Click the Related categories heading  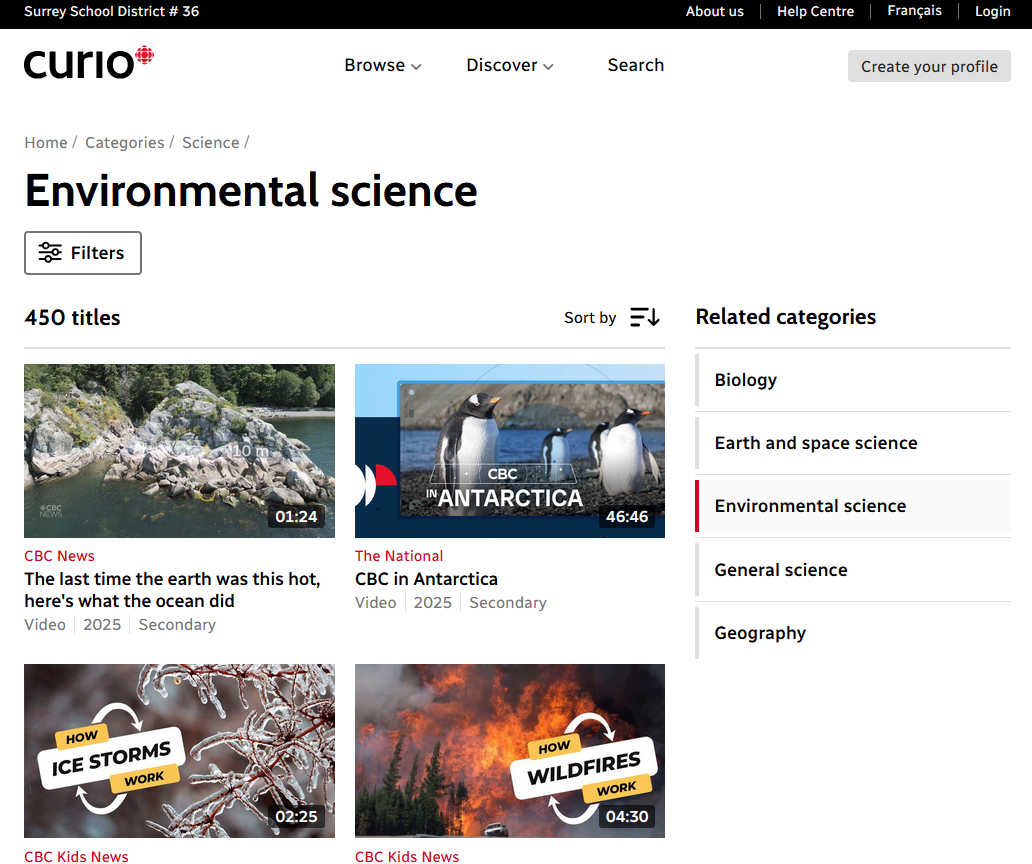click(x=786, y=317)
